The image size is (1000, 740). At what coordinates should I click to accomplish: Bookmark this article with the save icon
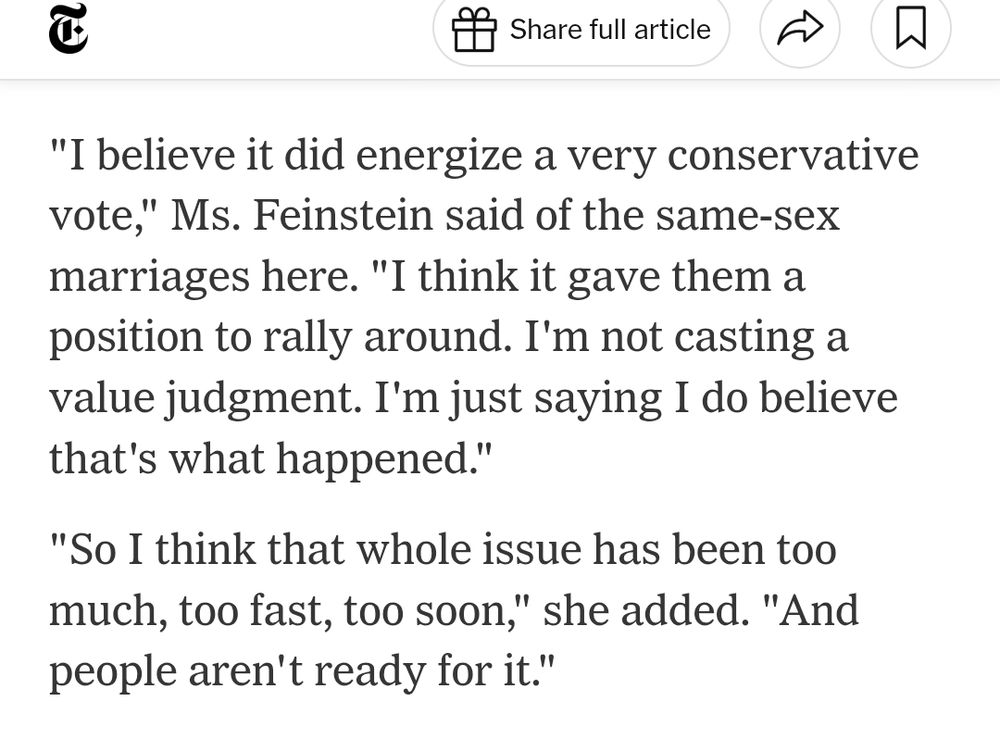pos(910,30)
